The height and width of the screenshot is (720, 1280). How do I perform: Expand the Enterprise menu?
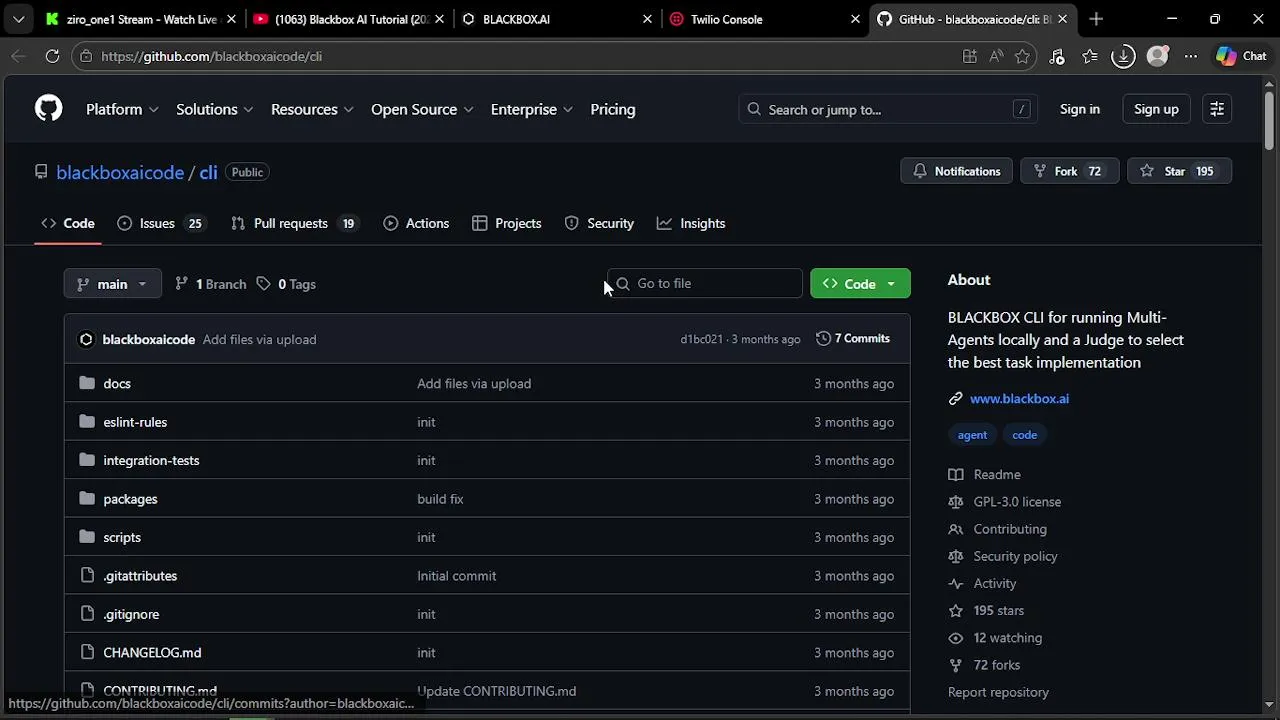(531, 109)
